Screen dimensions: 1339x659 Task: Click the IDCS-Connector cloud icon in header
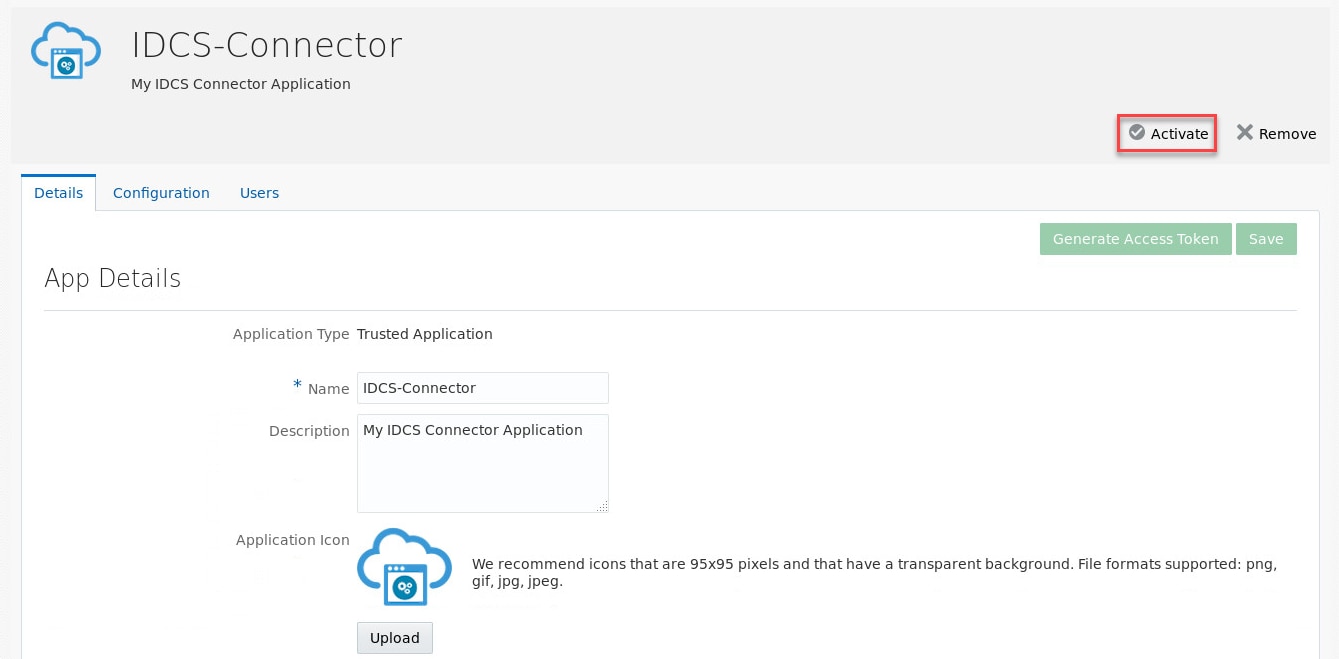point(66,52)
